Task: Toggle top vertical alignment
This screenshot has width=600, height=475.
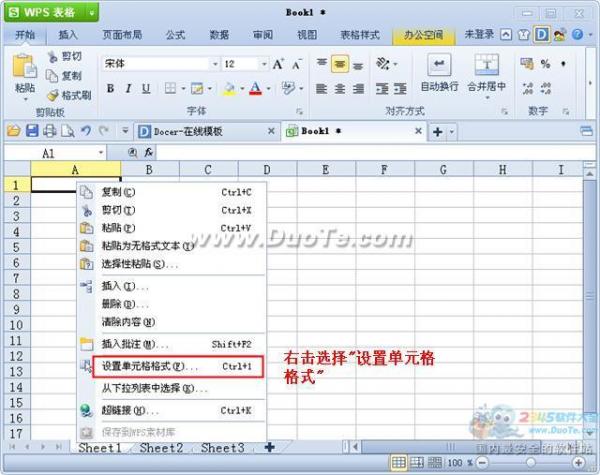Action: [321, 64]
